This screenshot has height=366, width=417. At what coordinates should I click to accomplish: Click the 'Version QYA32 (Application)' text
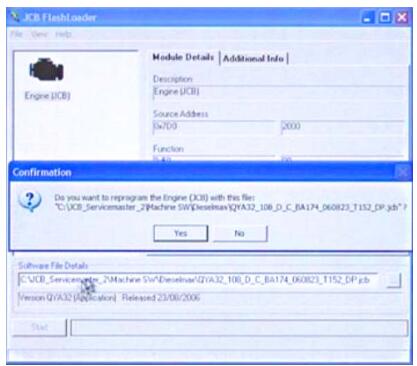point(67,297)
